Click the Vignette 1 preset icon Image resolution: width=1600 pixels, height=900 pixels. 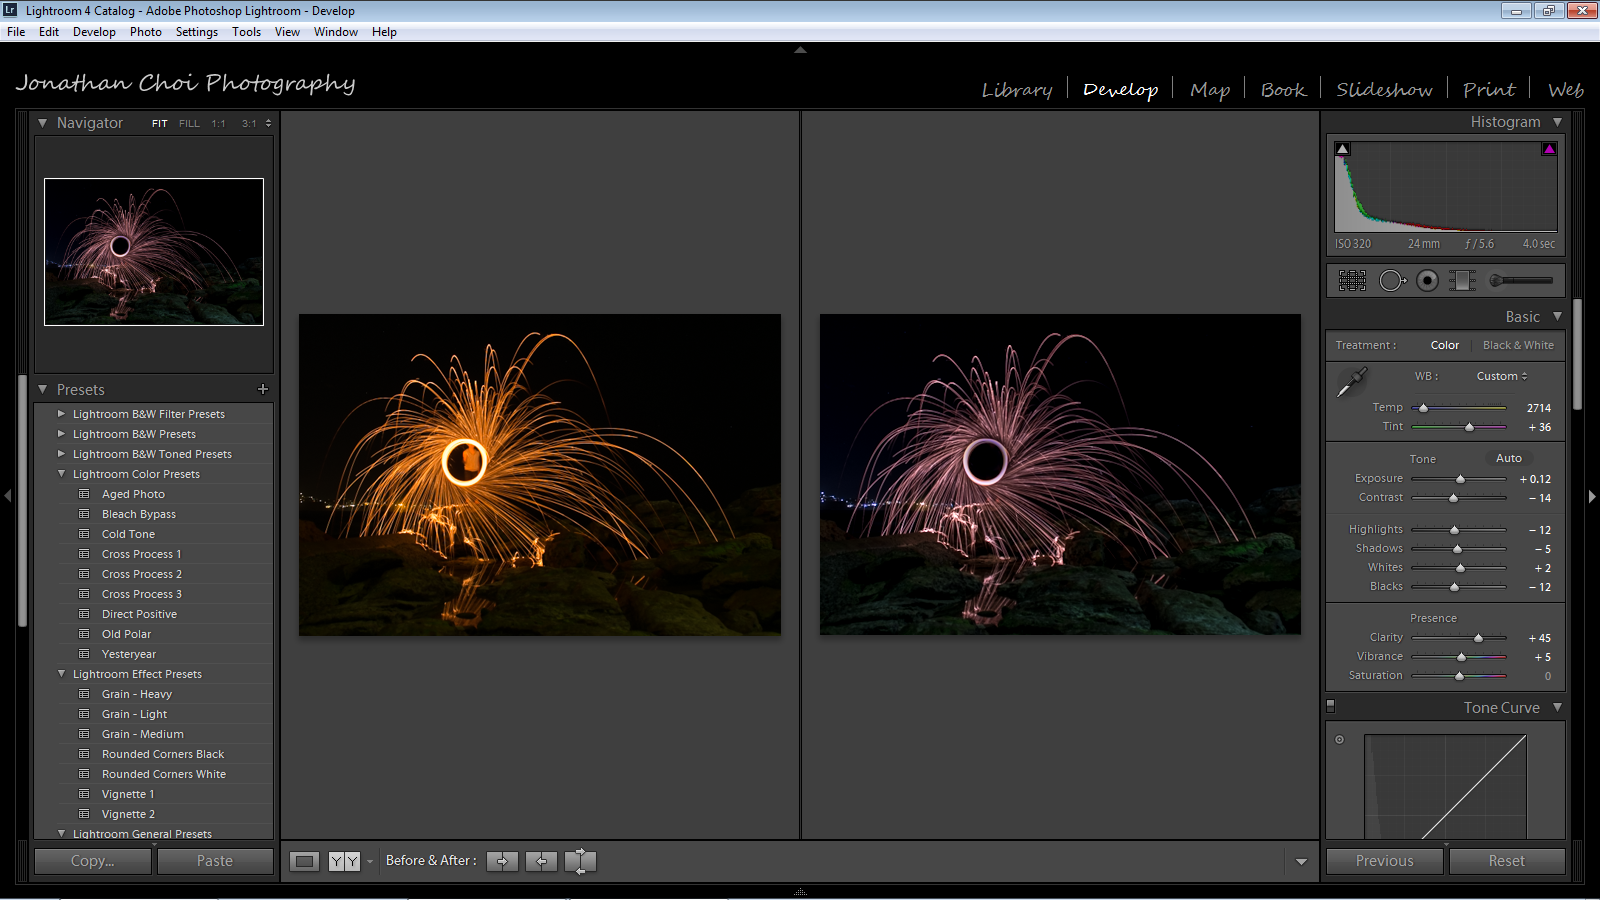click(84, 794)
